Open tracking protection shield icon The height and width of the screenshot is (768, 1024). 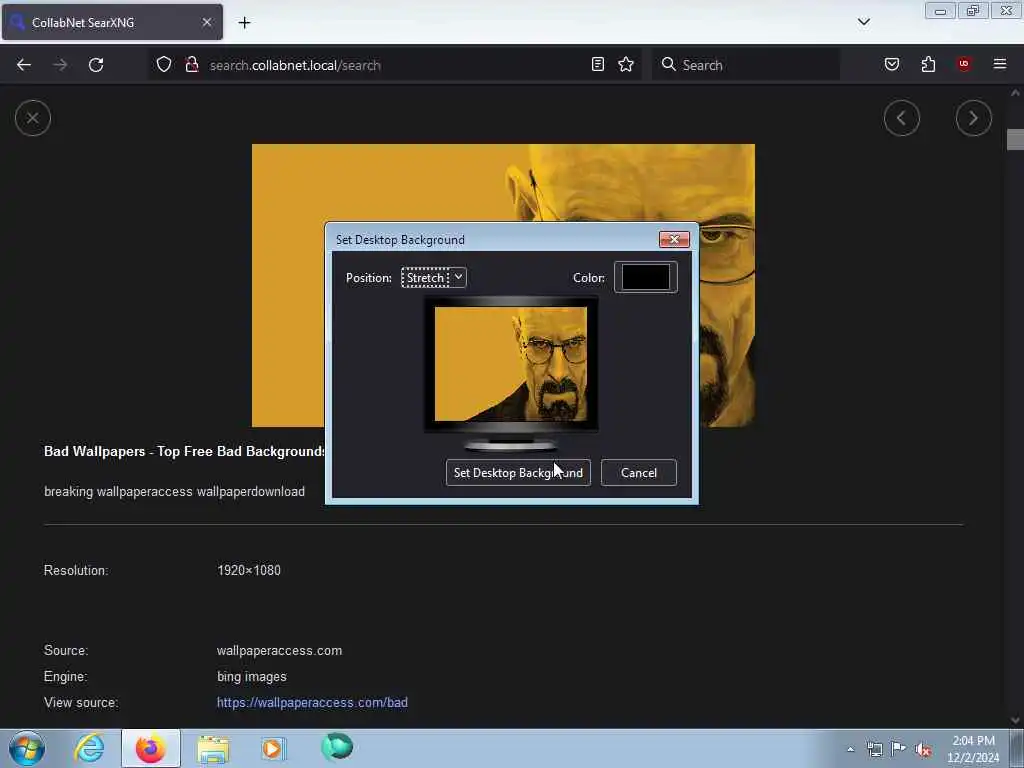(164, 64)
